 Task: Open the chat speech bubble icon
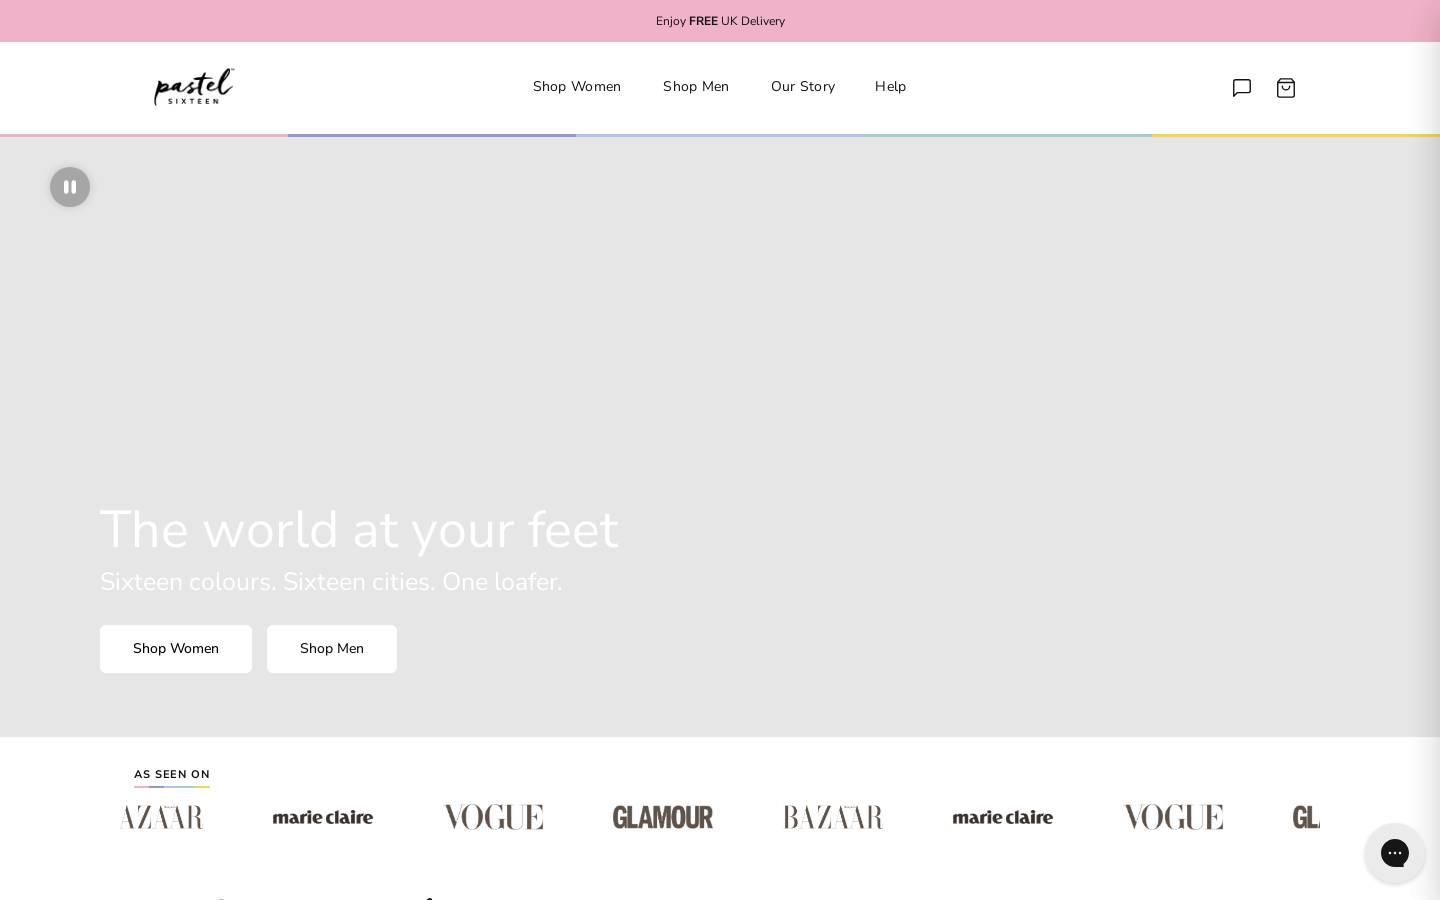[1242, 88]
